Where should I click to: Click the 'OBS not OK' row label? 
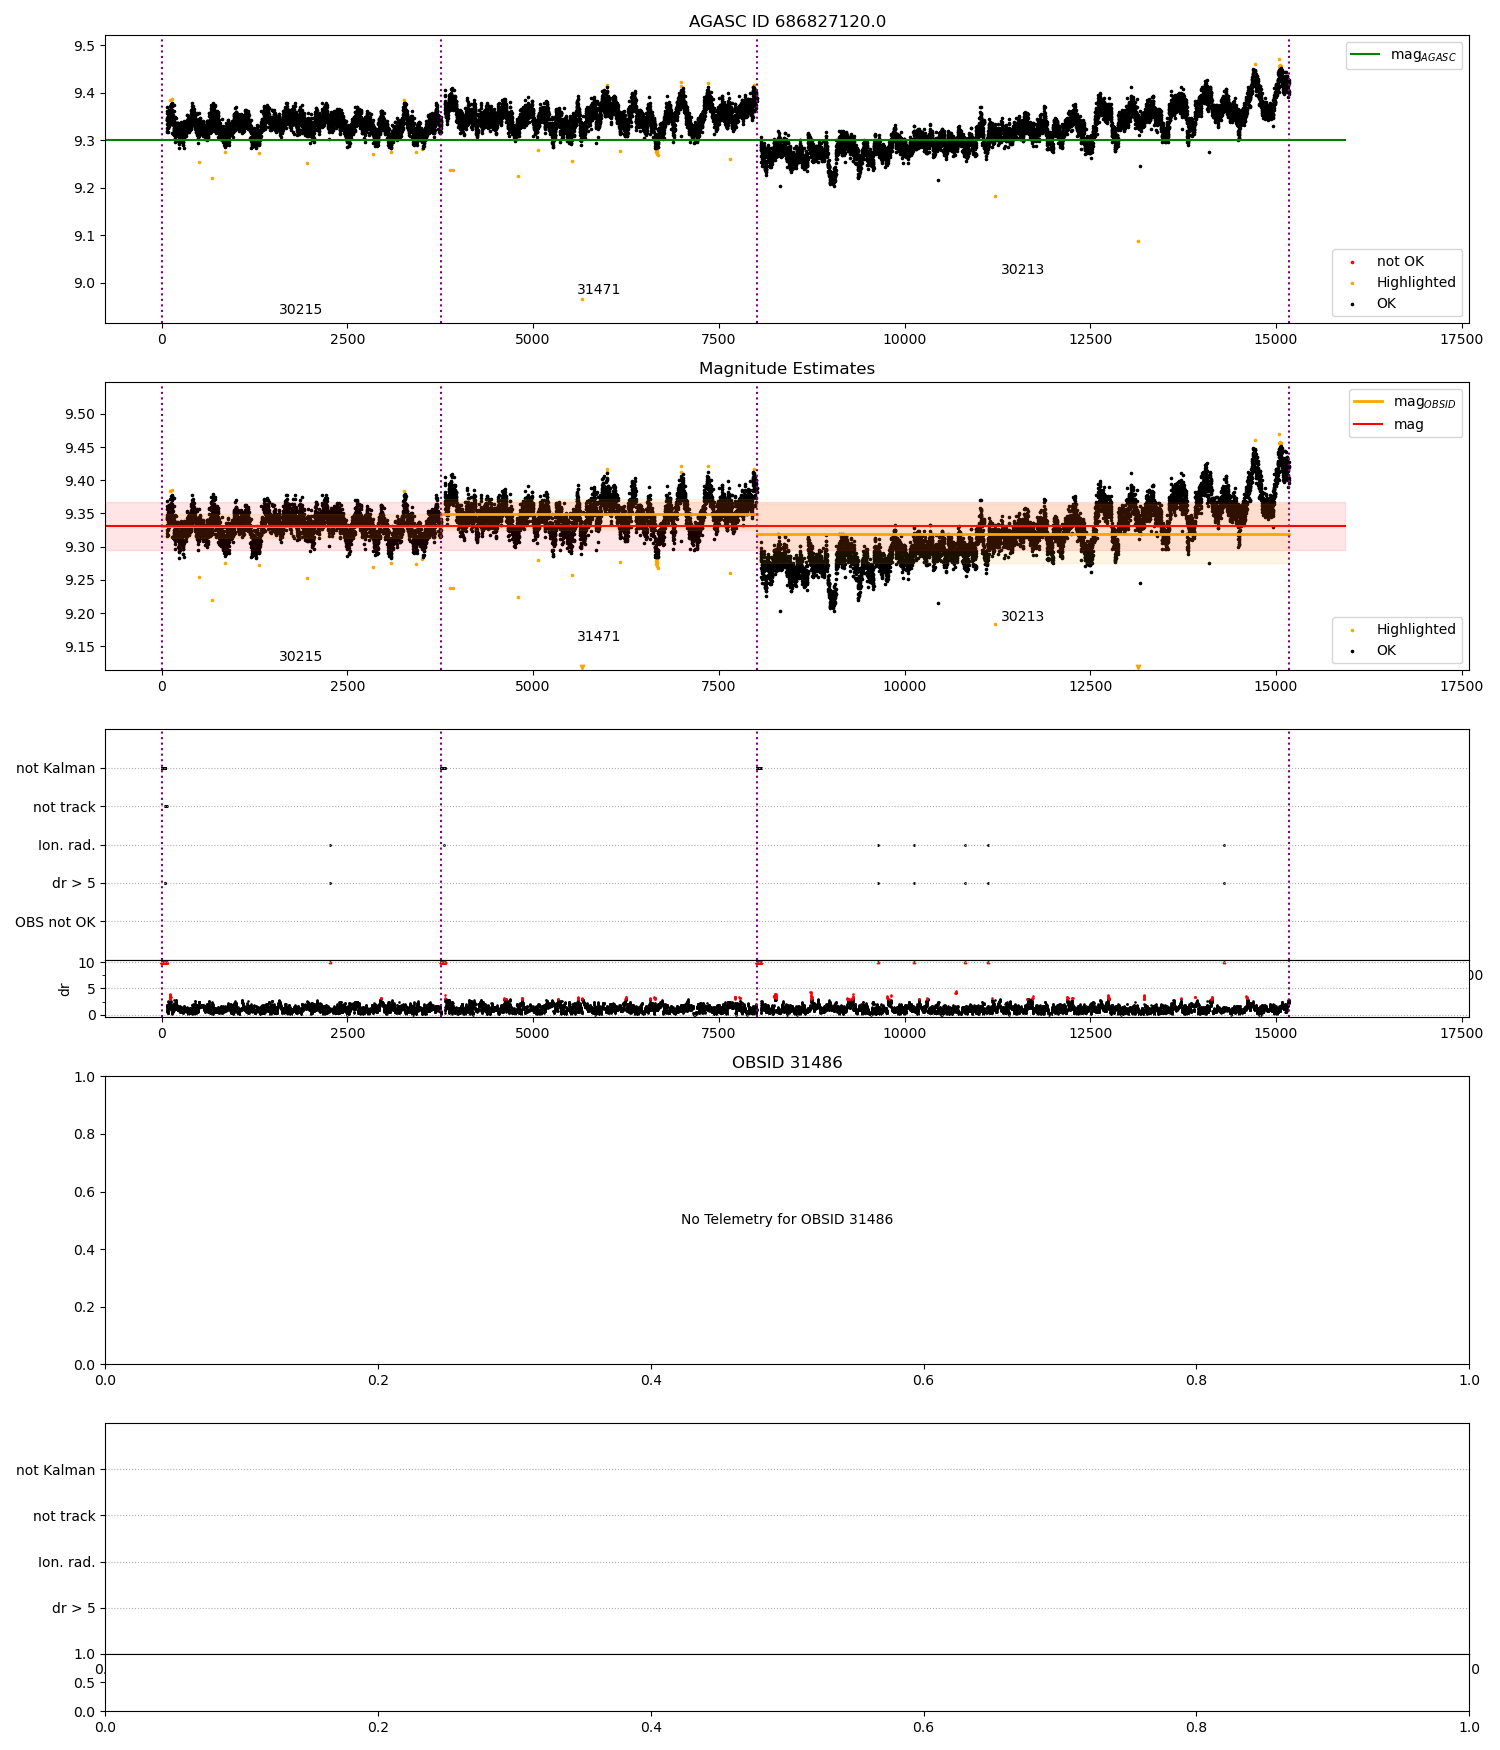[55, 922]
